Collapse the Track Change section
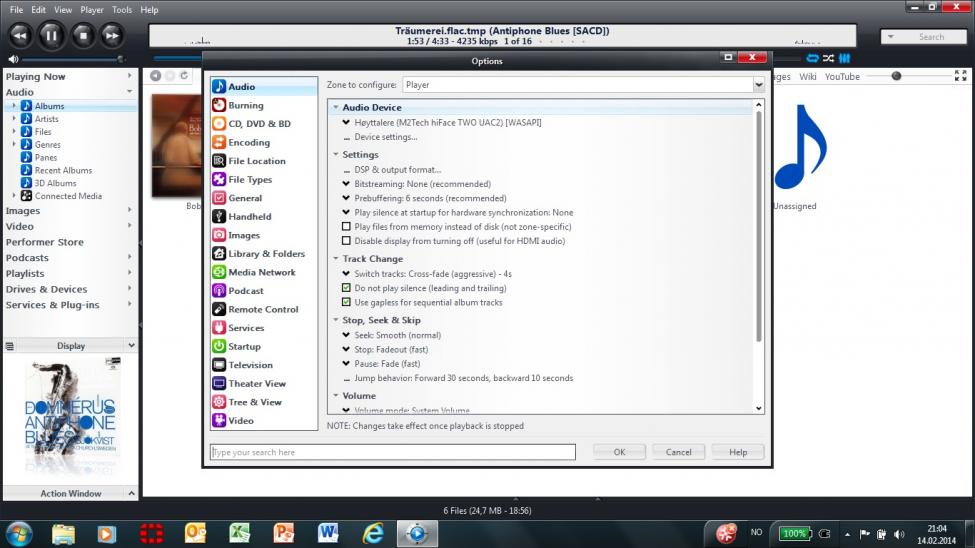975x548 pixels. click(335, 259)
